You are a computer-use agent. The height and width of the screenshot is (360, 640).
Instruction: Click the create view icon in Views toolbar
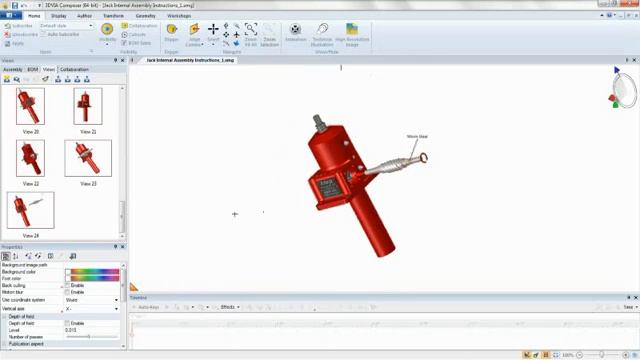7,79
